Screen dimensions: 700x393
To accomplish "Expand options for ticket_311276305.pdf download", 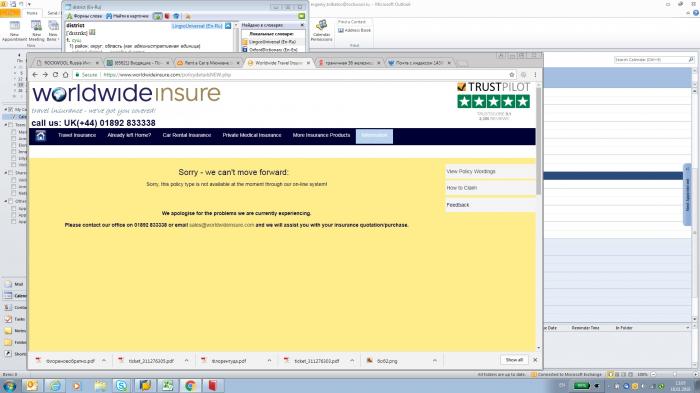I will 186,360.
